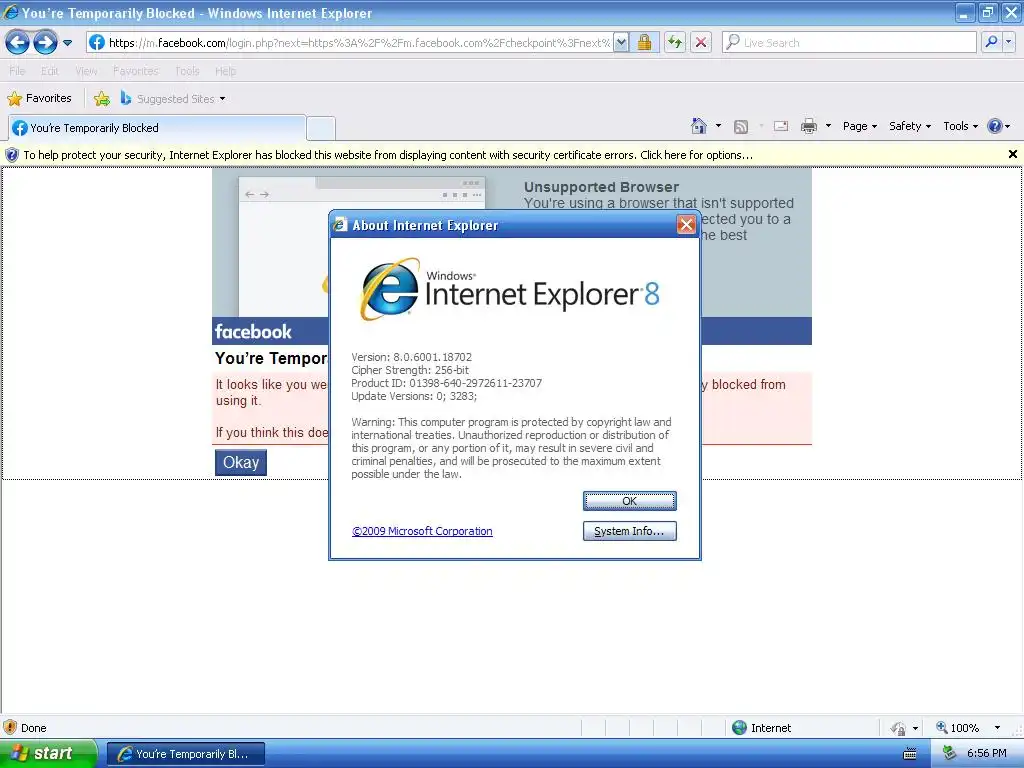Click the Protected Mode status icon
1024x768 pixels.
point(898,728)
